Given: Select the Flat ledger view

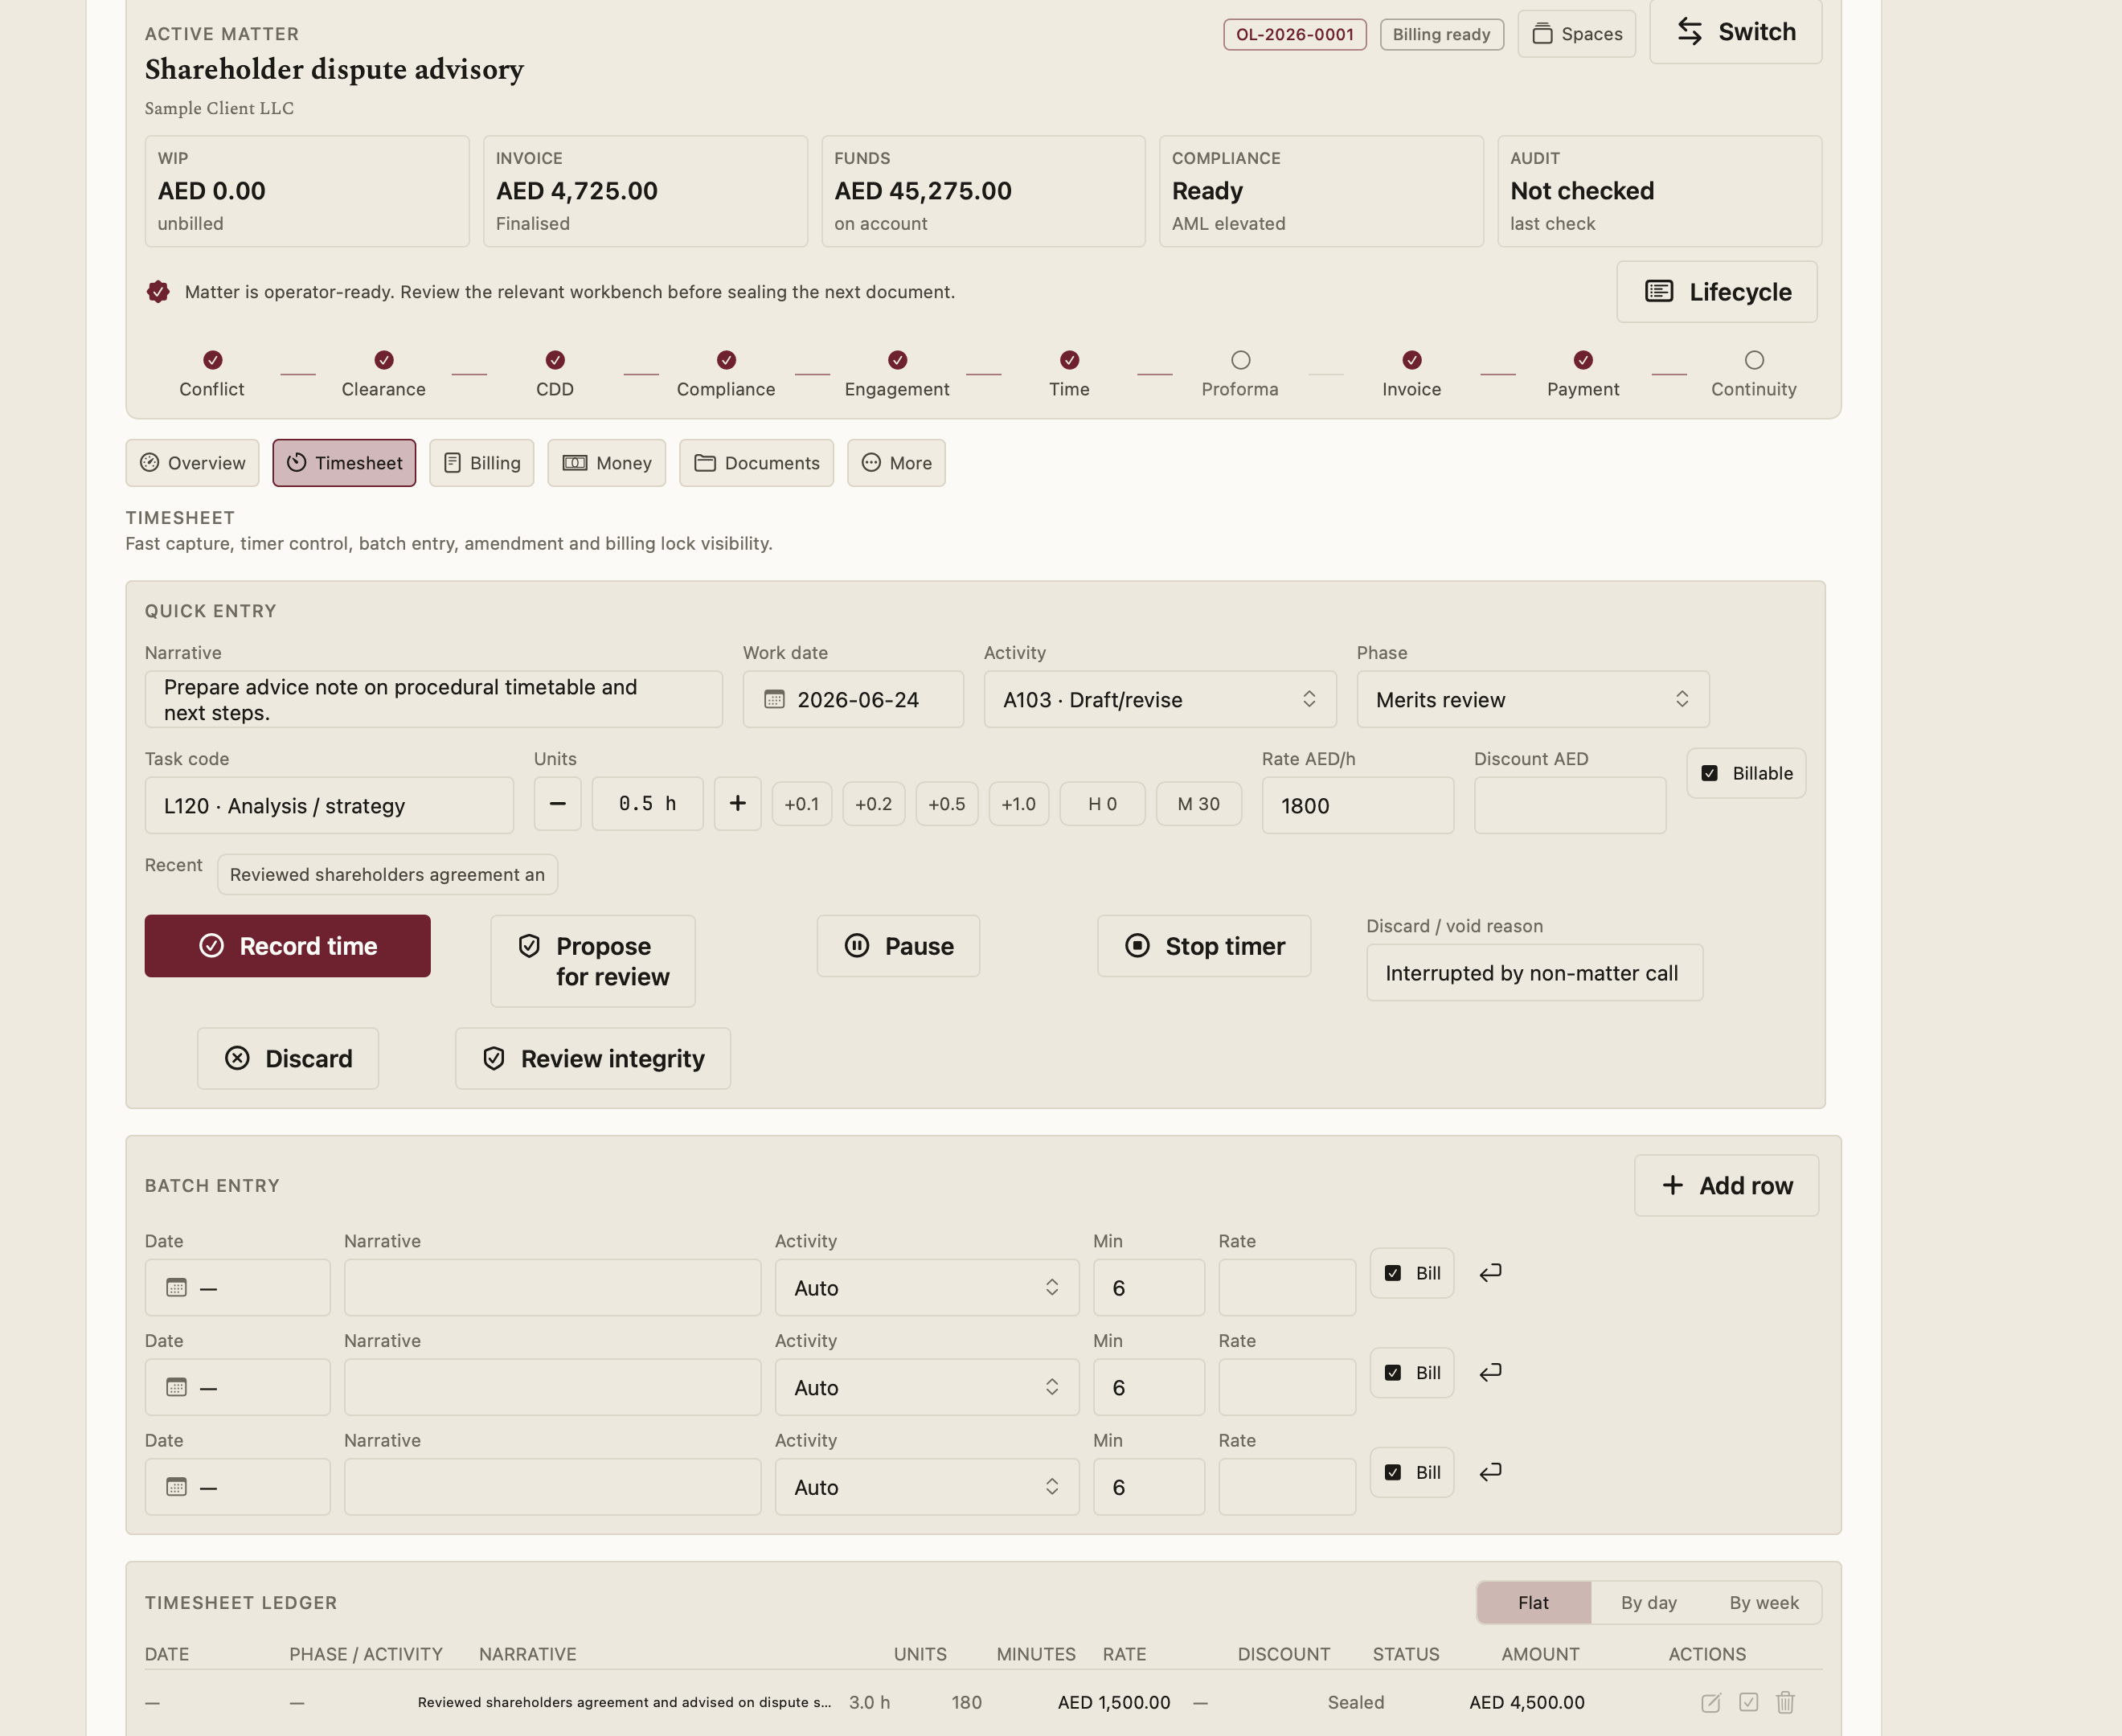Looking at the screenshot, I should [1533, 1603].
